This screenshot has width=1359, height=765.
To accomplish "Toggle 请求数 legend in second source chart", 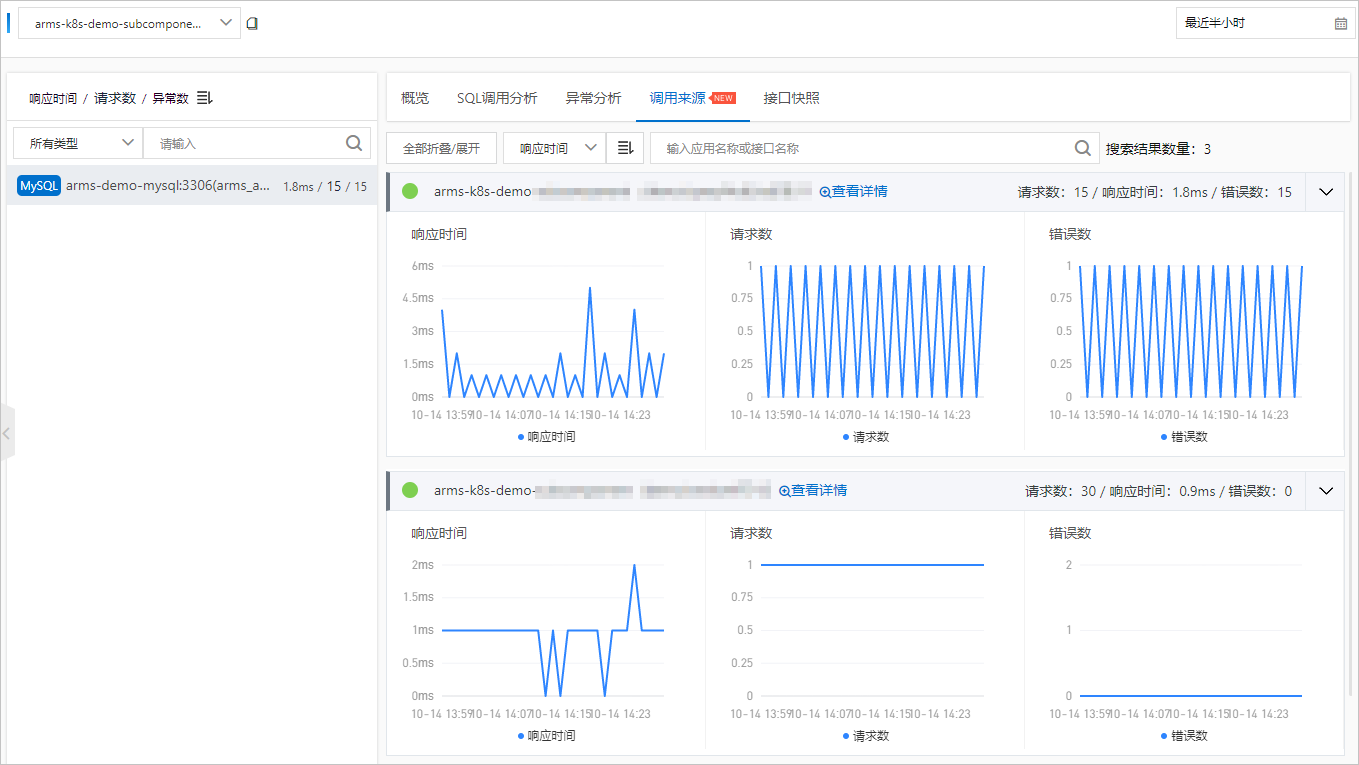I will [865, 735].
